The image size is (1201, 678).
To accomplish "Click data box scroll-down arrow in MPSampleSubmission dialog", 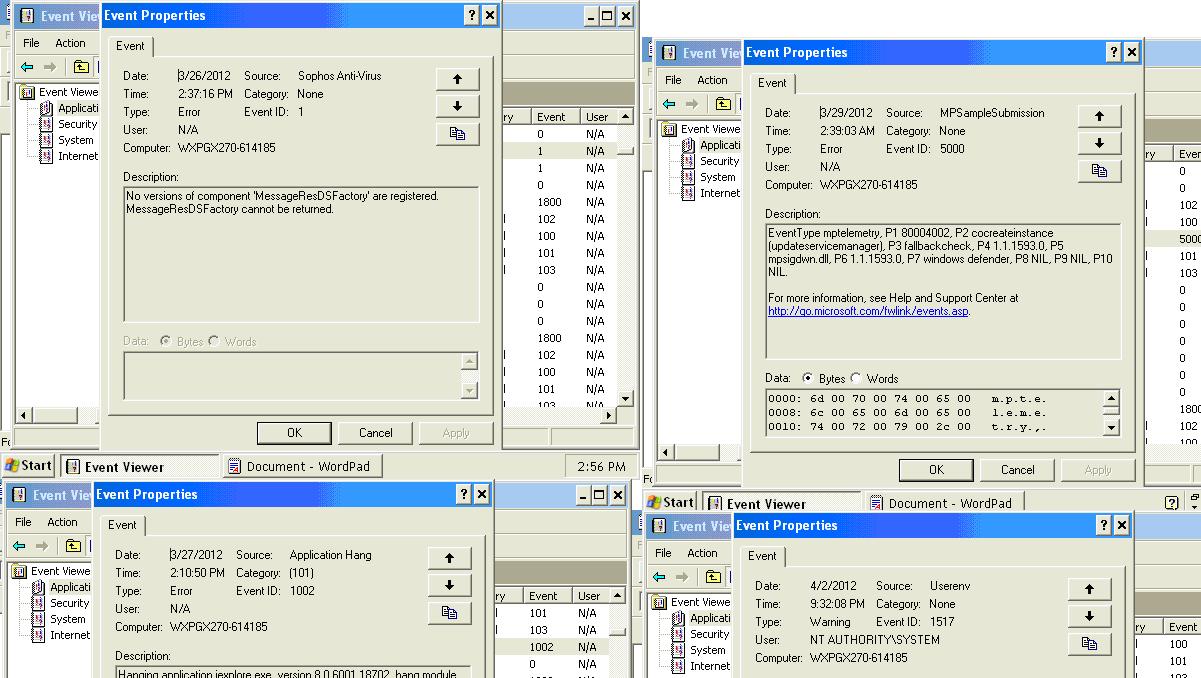I will pyautogui.click(x=1111, y=427).
